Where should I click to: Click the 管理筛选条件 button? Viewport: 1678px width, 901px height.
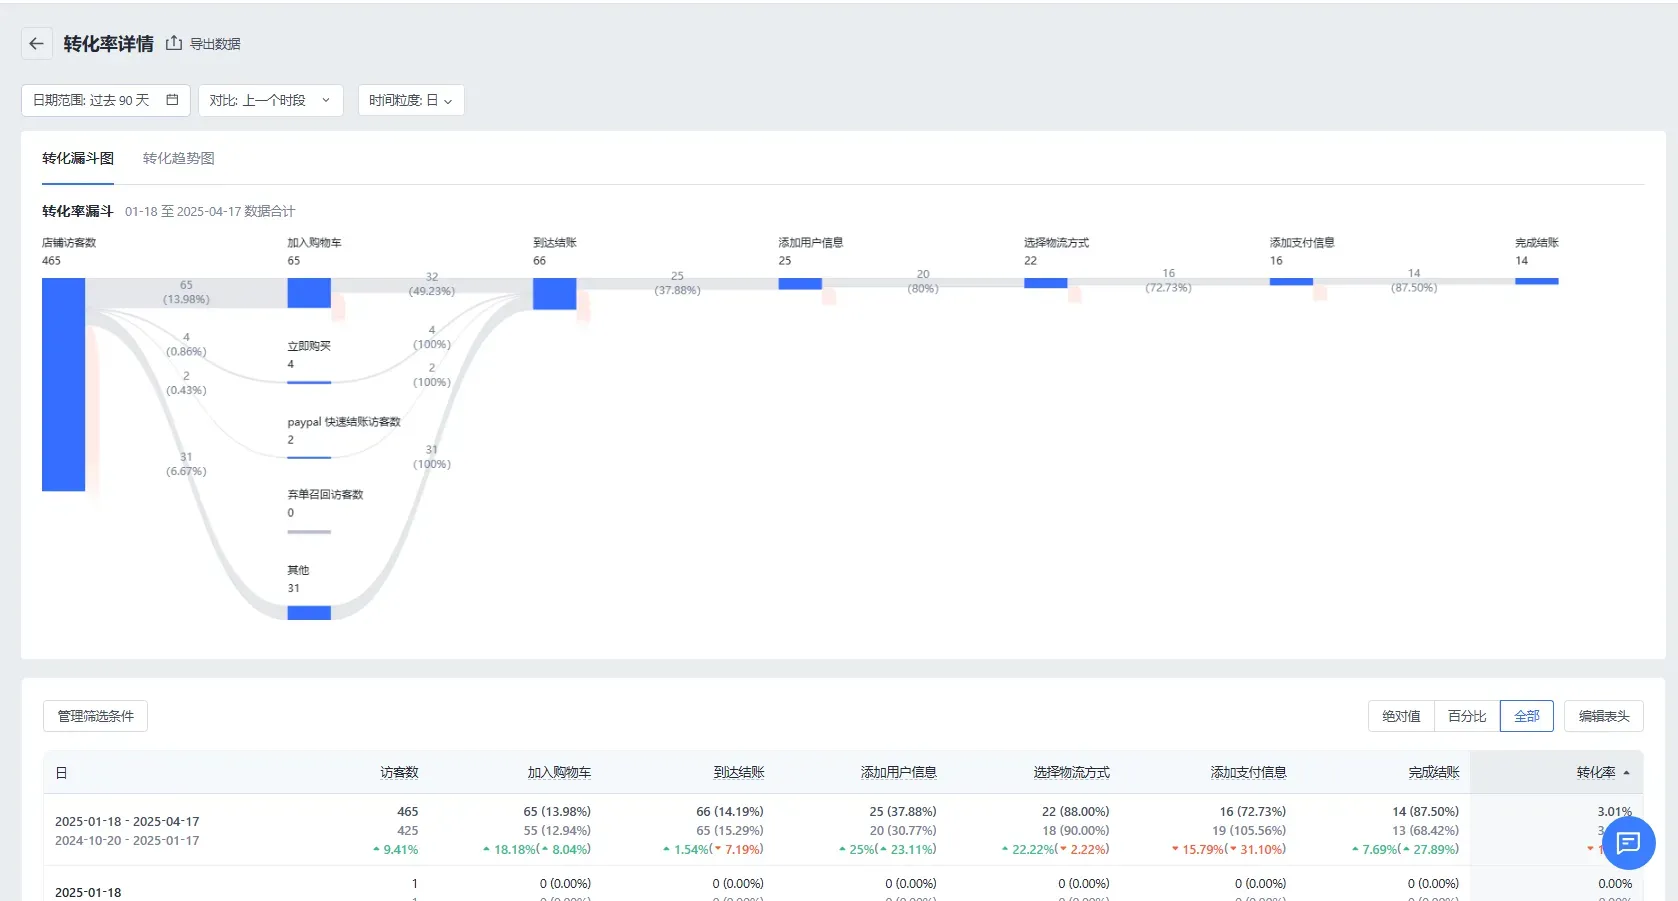click(95, 716)
